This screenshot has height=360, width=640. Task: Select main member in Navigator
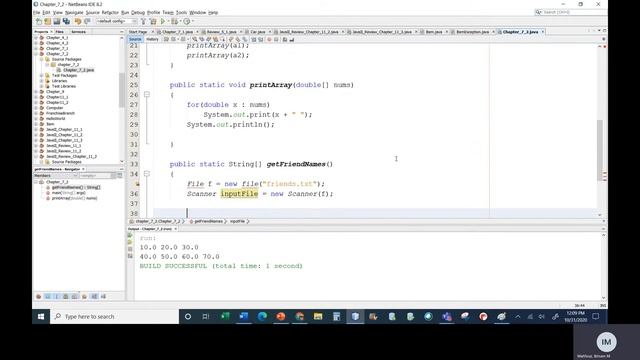[69, 193]
